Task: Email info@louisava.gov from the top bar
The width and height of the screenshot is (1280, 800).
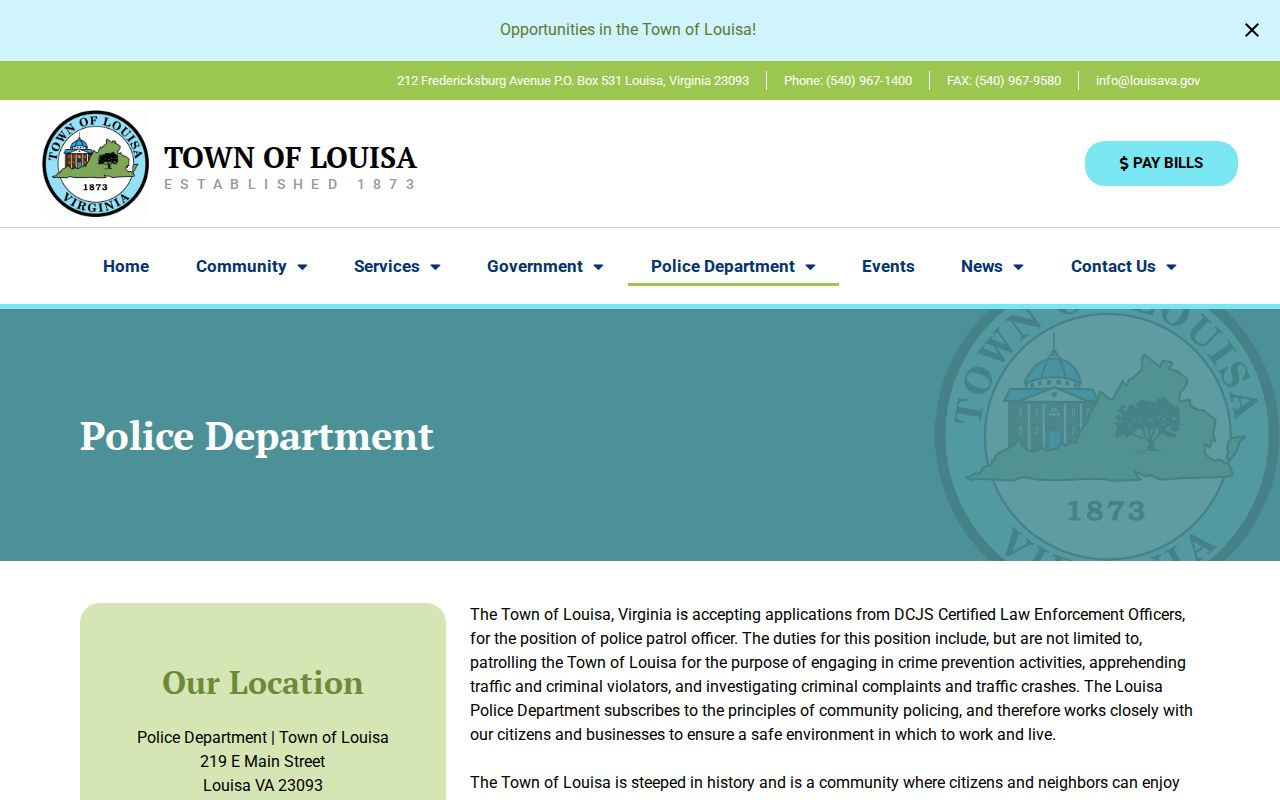Action: coord(1148,81)
